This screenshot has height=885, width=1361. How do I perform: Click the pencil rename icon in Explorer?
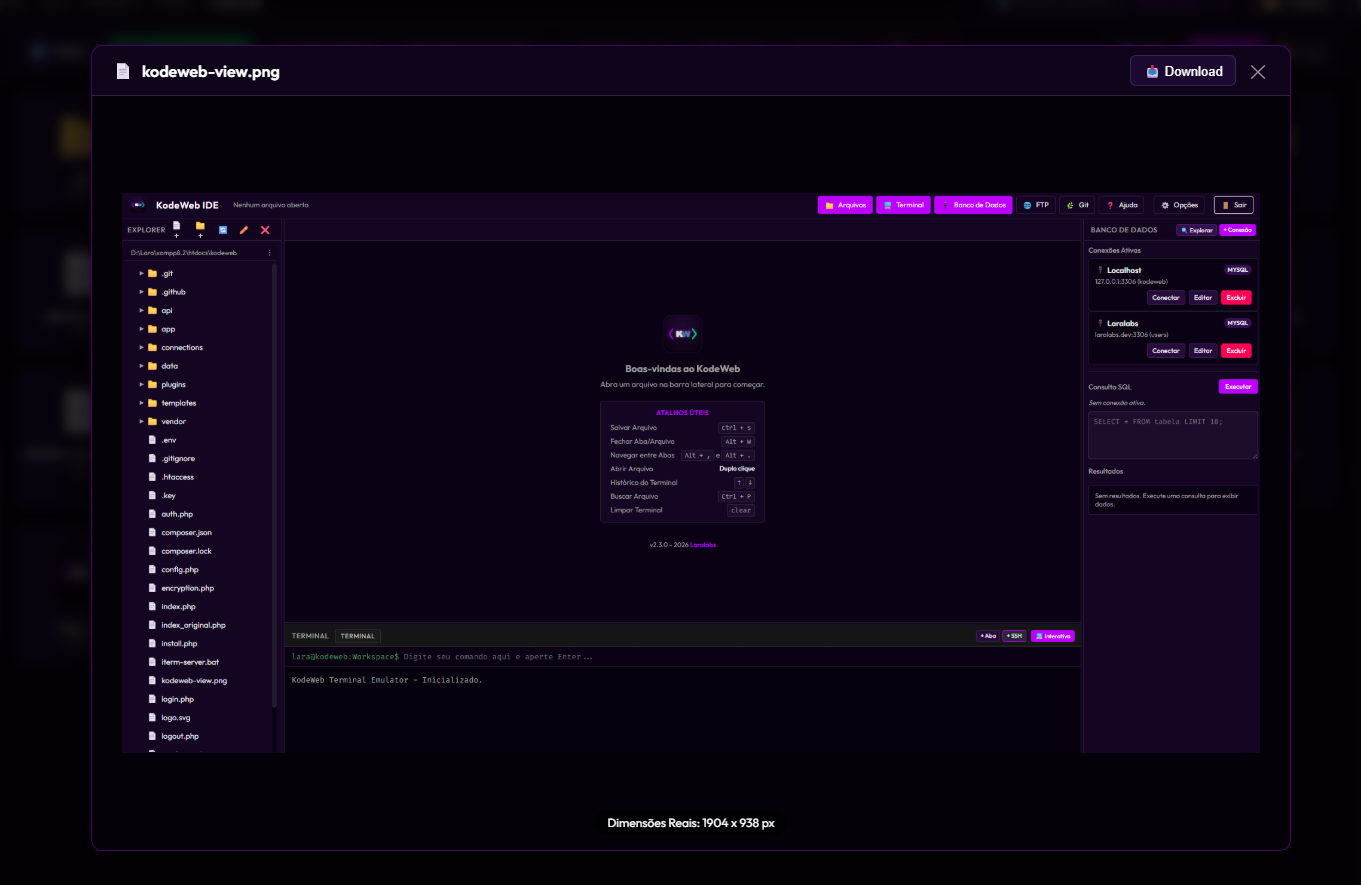pos(244,230)
